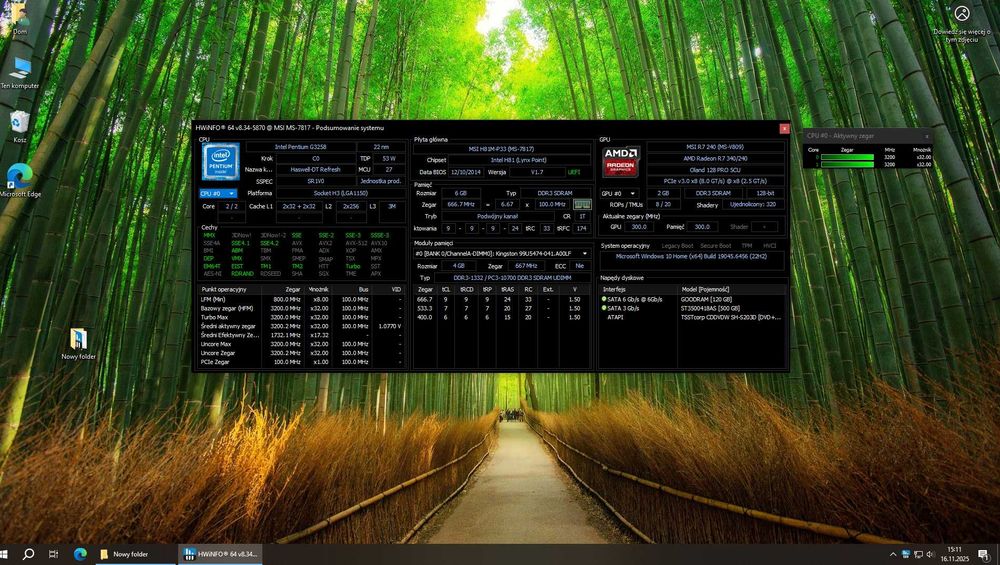
Task: Open Ten komputer desktop icon
Action: (x=20, y=73)
